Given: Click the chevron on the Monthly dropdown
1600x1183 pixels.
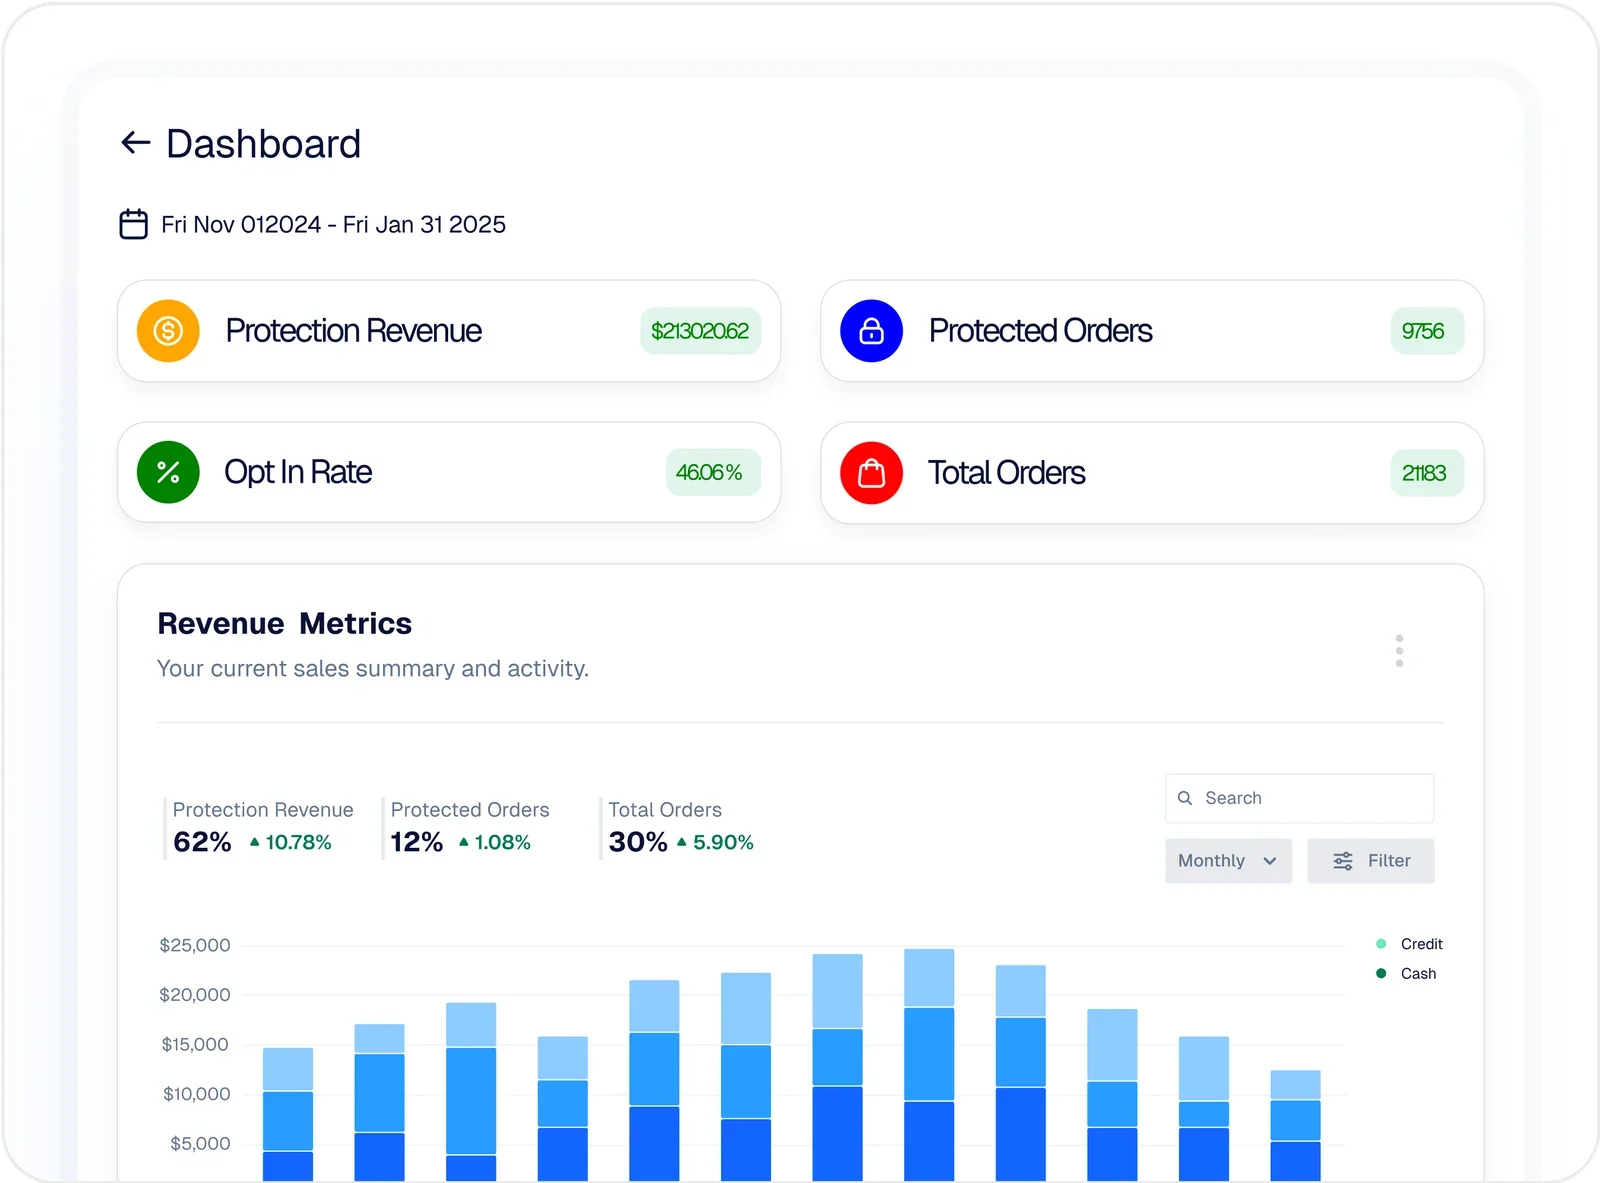Looking at the screenshot, I should [x=1270, y=861].
